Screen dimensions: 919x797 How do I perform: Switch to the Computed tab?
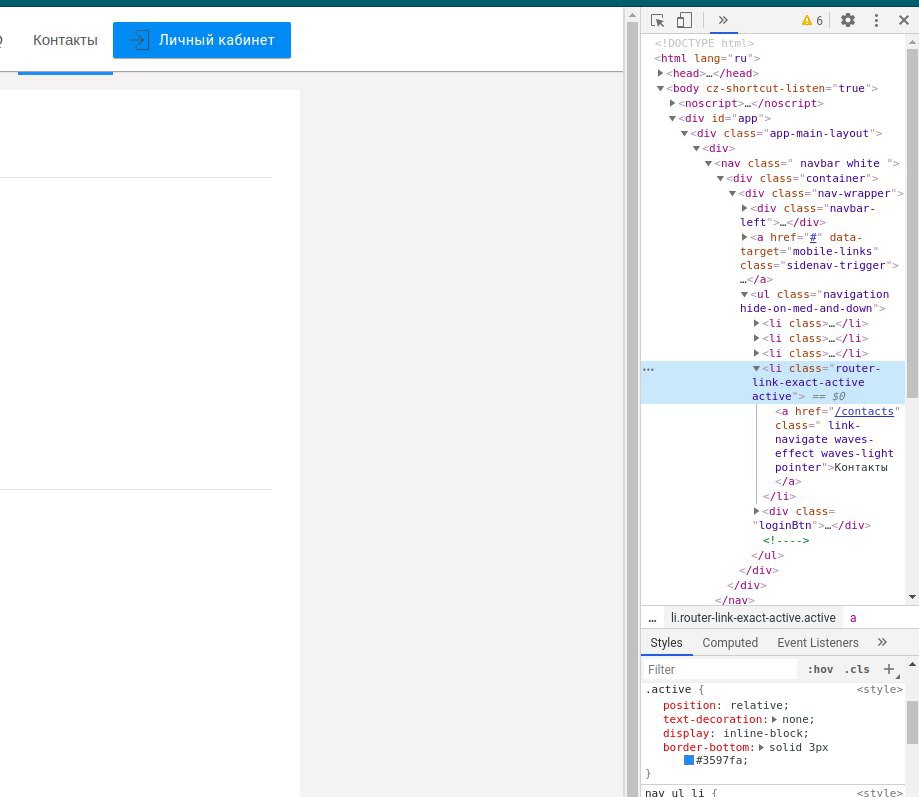[730, 643]
